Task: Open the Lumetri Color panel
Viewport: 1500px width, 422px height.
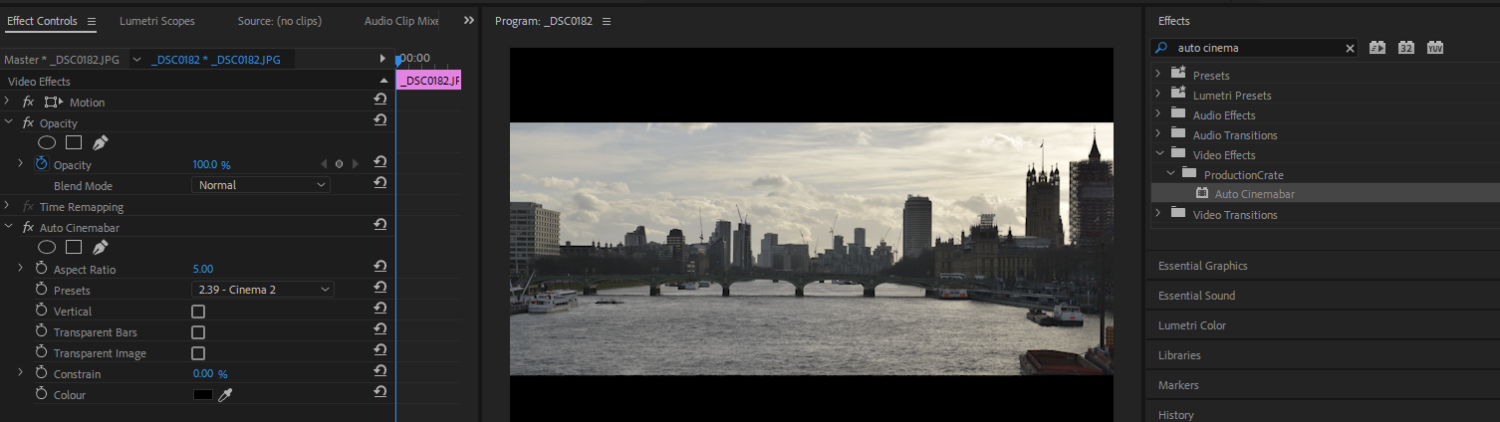Action: pyautogui.click(x=1192, y=325)
